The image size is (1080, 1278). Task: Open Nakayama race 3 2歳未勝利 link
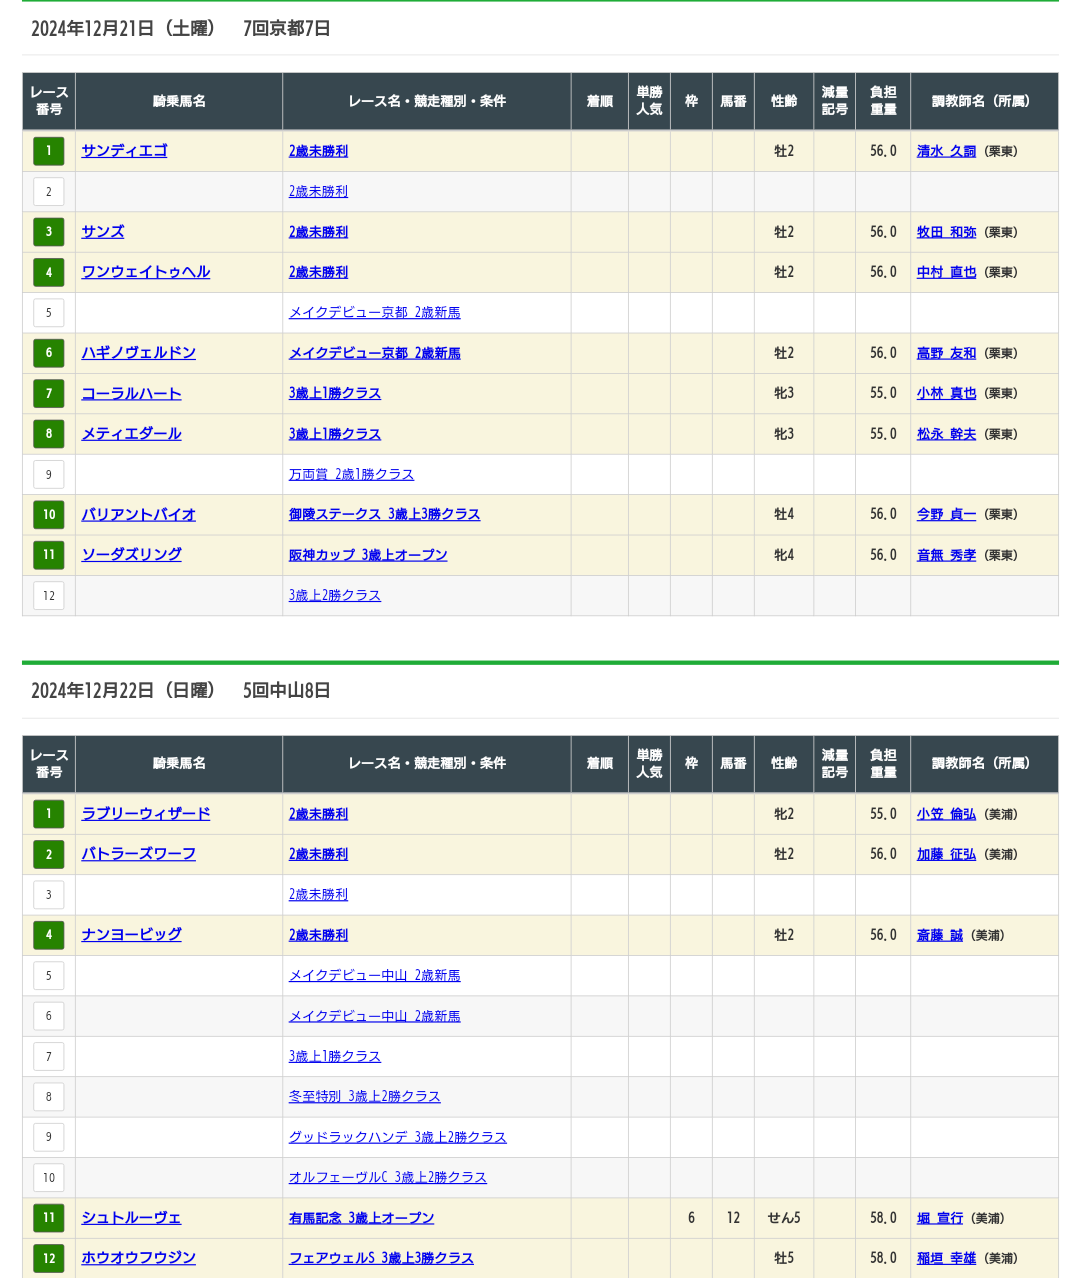(x=319, y=895)
